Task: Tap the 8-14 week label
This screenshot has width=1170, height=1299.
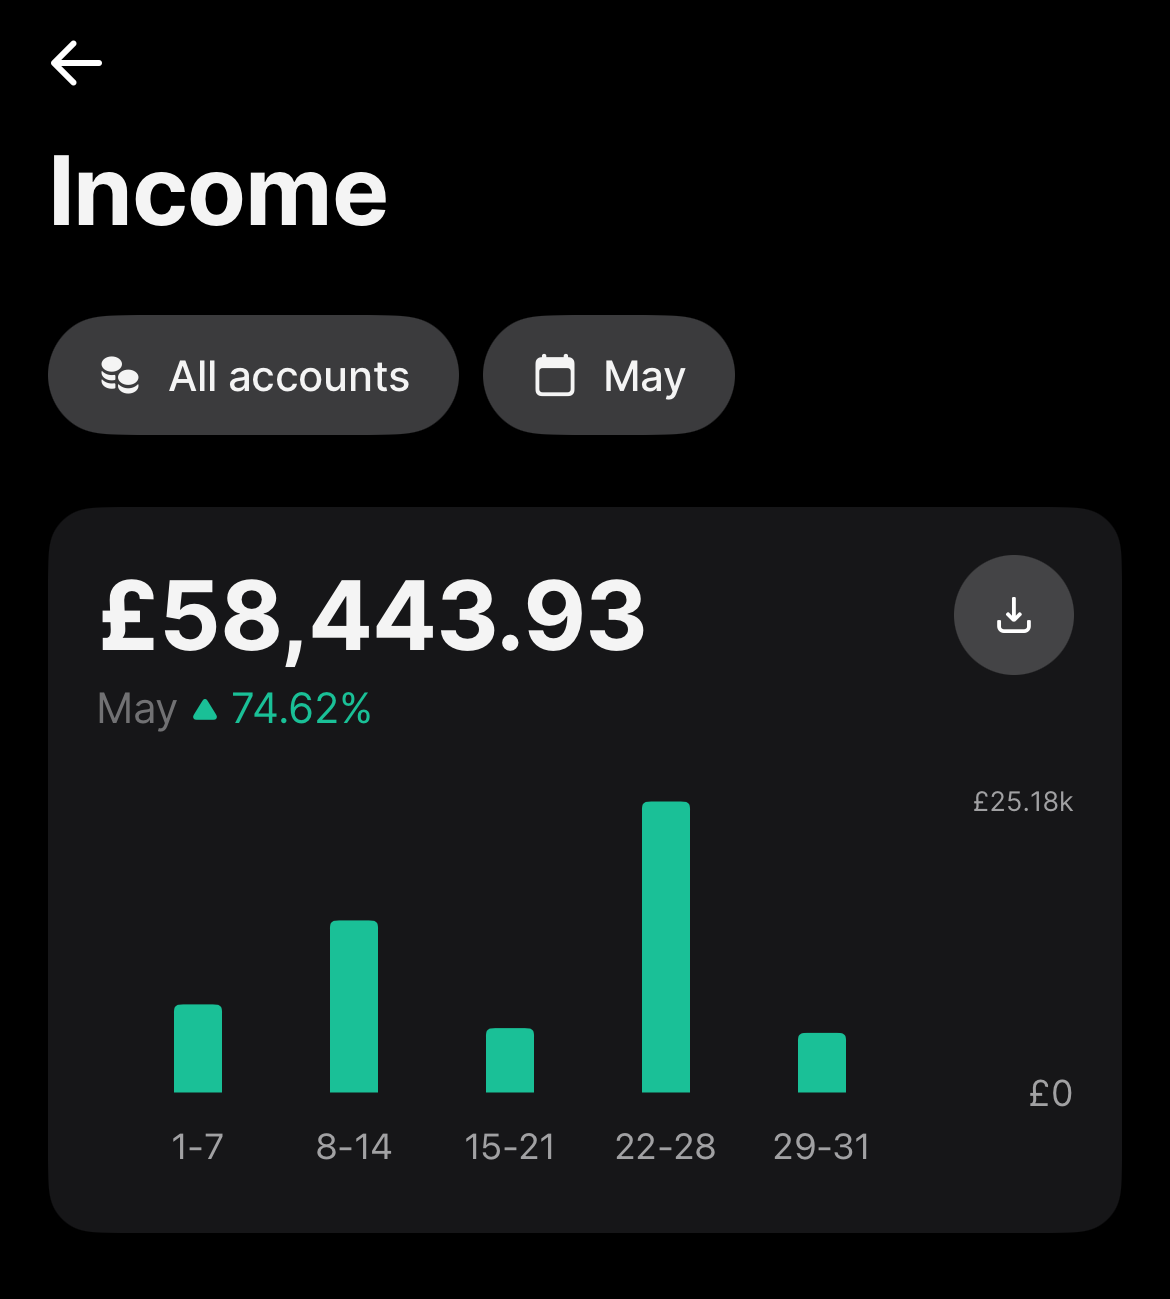Action: 354,1147
